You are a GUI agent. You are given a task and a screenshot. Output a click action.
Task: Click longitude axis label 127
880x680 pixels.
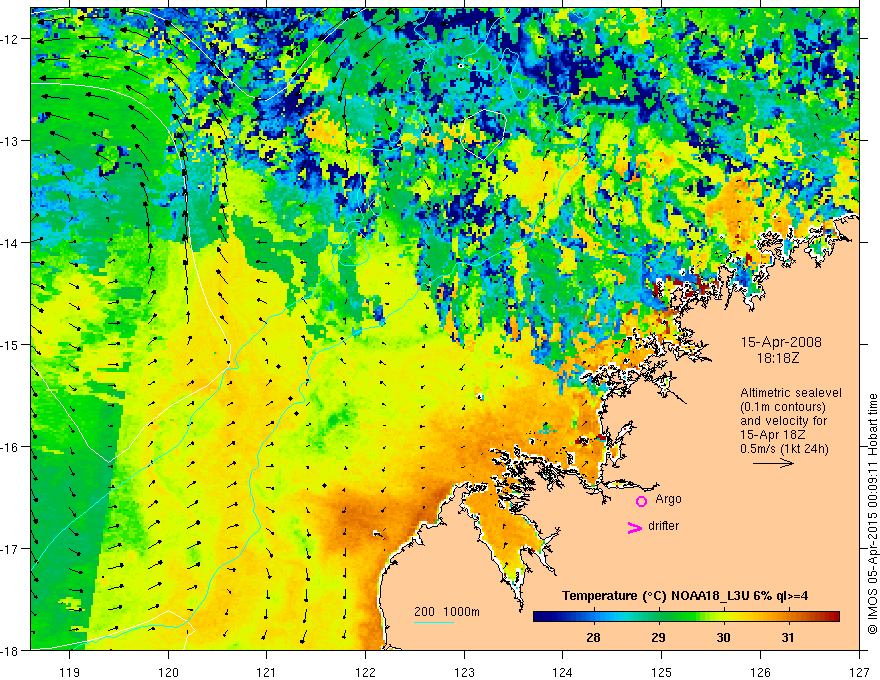[x=859, y=671]
